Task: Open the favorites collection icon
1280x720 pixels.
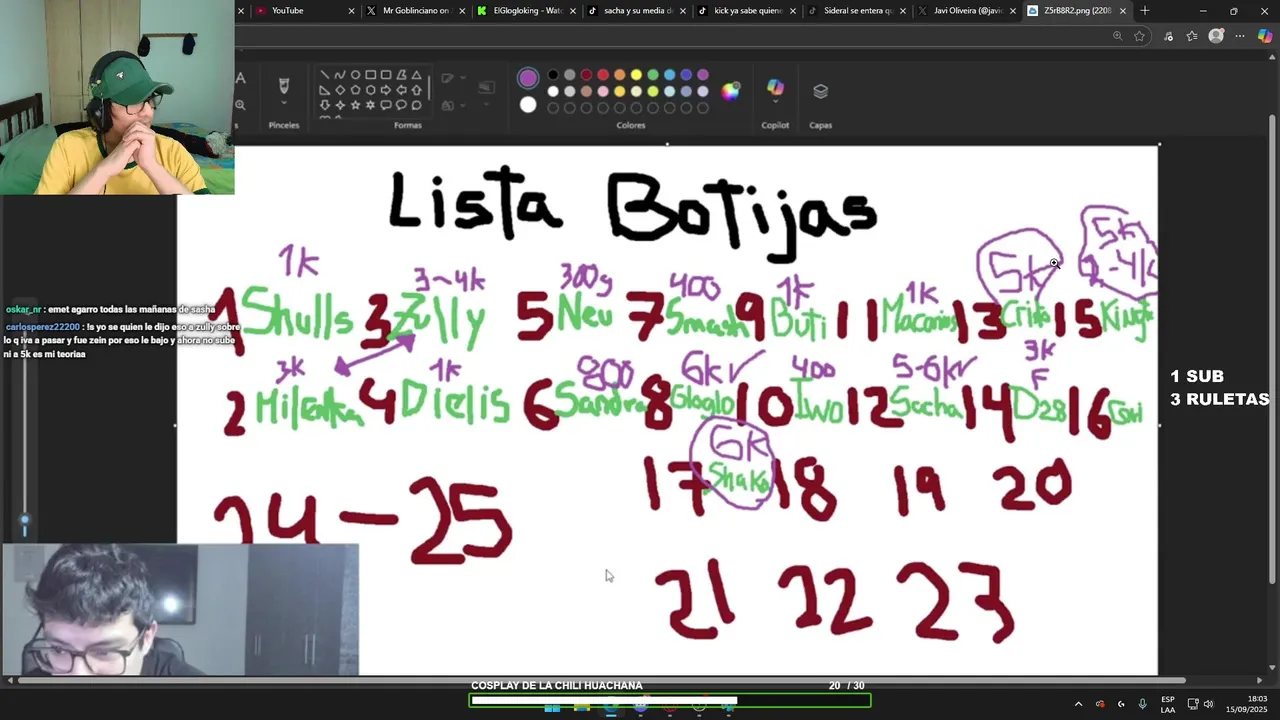Action: (1192, 36)
